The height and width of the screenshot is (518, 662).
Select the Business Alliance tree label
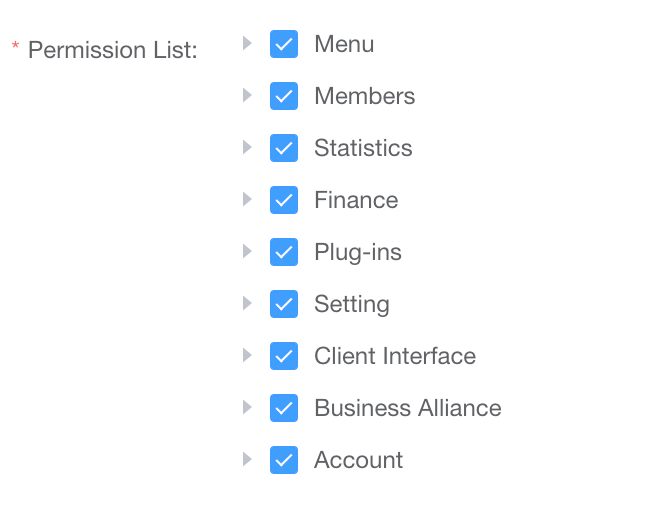[x=407, y=408]
